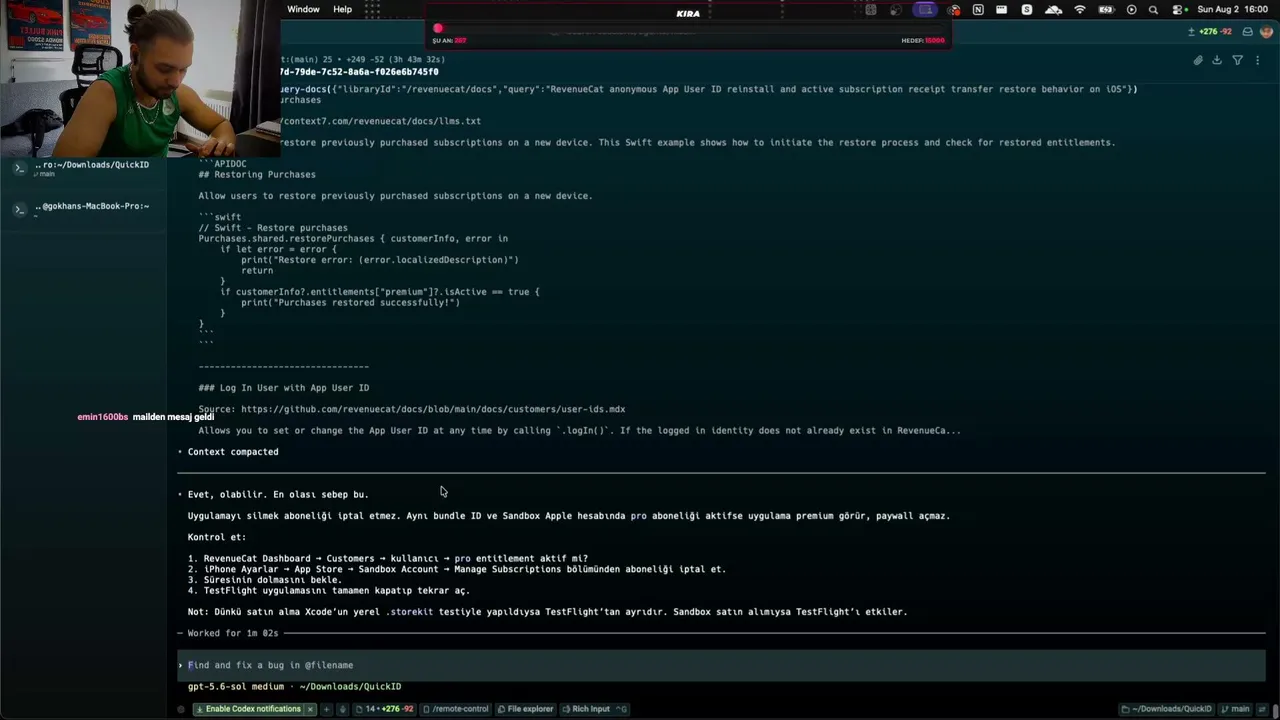This screenshot has width=1280, height=720.
Task: Click the Context compacted message
Action: click(233, 452)
